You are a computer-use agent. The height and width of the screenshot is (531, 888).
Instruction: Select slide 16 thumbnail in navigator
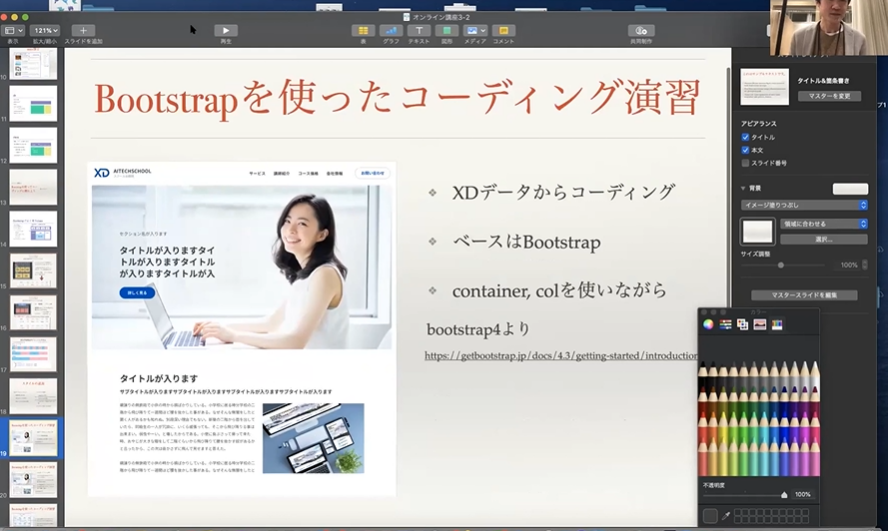click(x=33, y=313)
